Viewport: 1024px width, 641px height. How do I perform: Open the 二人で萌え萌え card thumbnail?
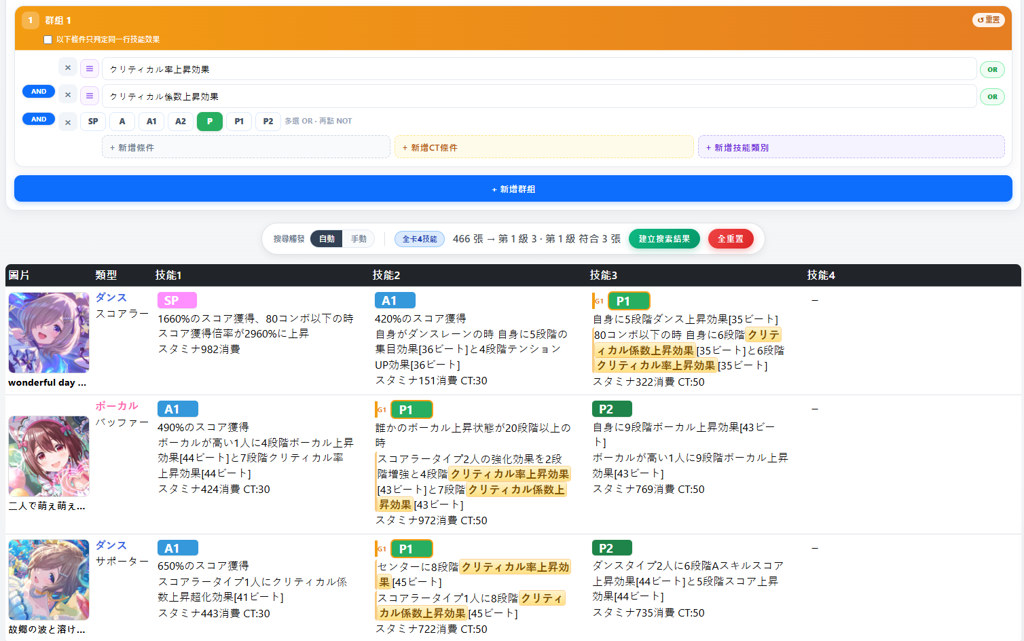click(49, 456)
